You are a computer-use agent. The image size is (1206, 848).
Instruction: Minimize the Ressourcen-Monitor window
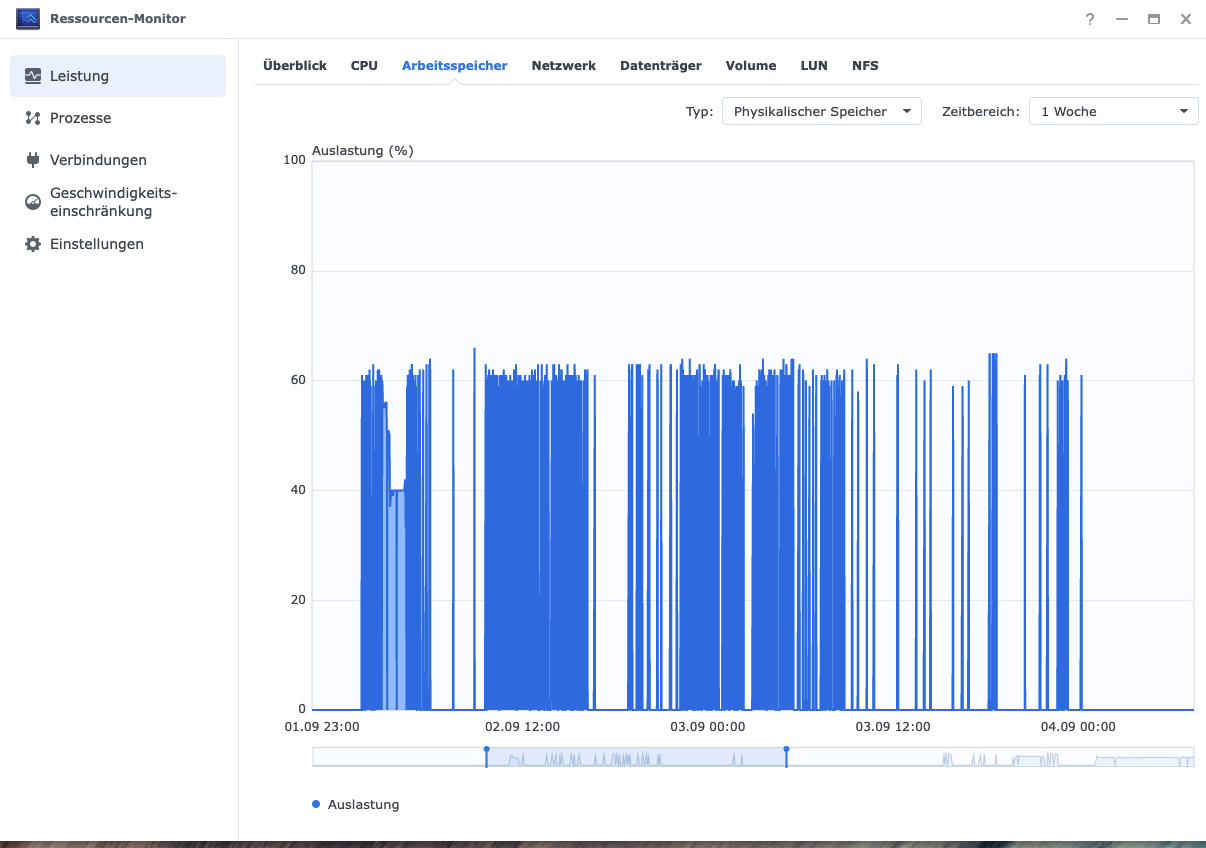(x=1122, y=19)
